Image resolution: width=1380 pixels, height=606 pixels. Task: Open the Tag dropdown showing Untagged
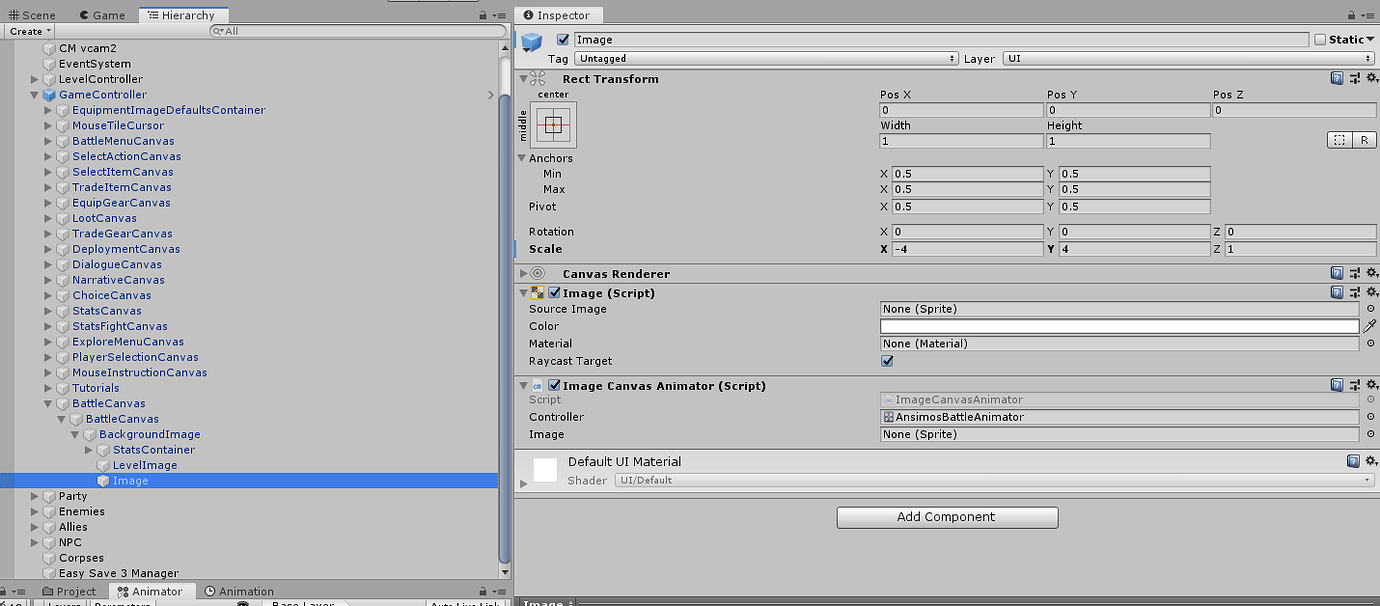pyautogui.click(x=763, y=58)
